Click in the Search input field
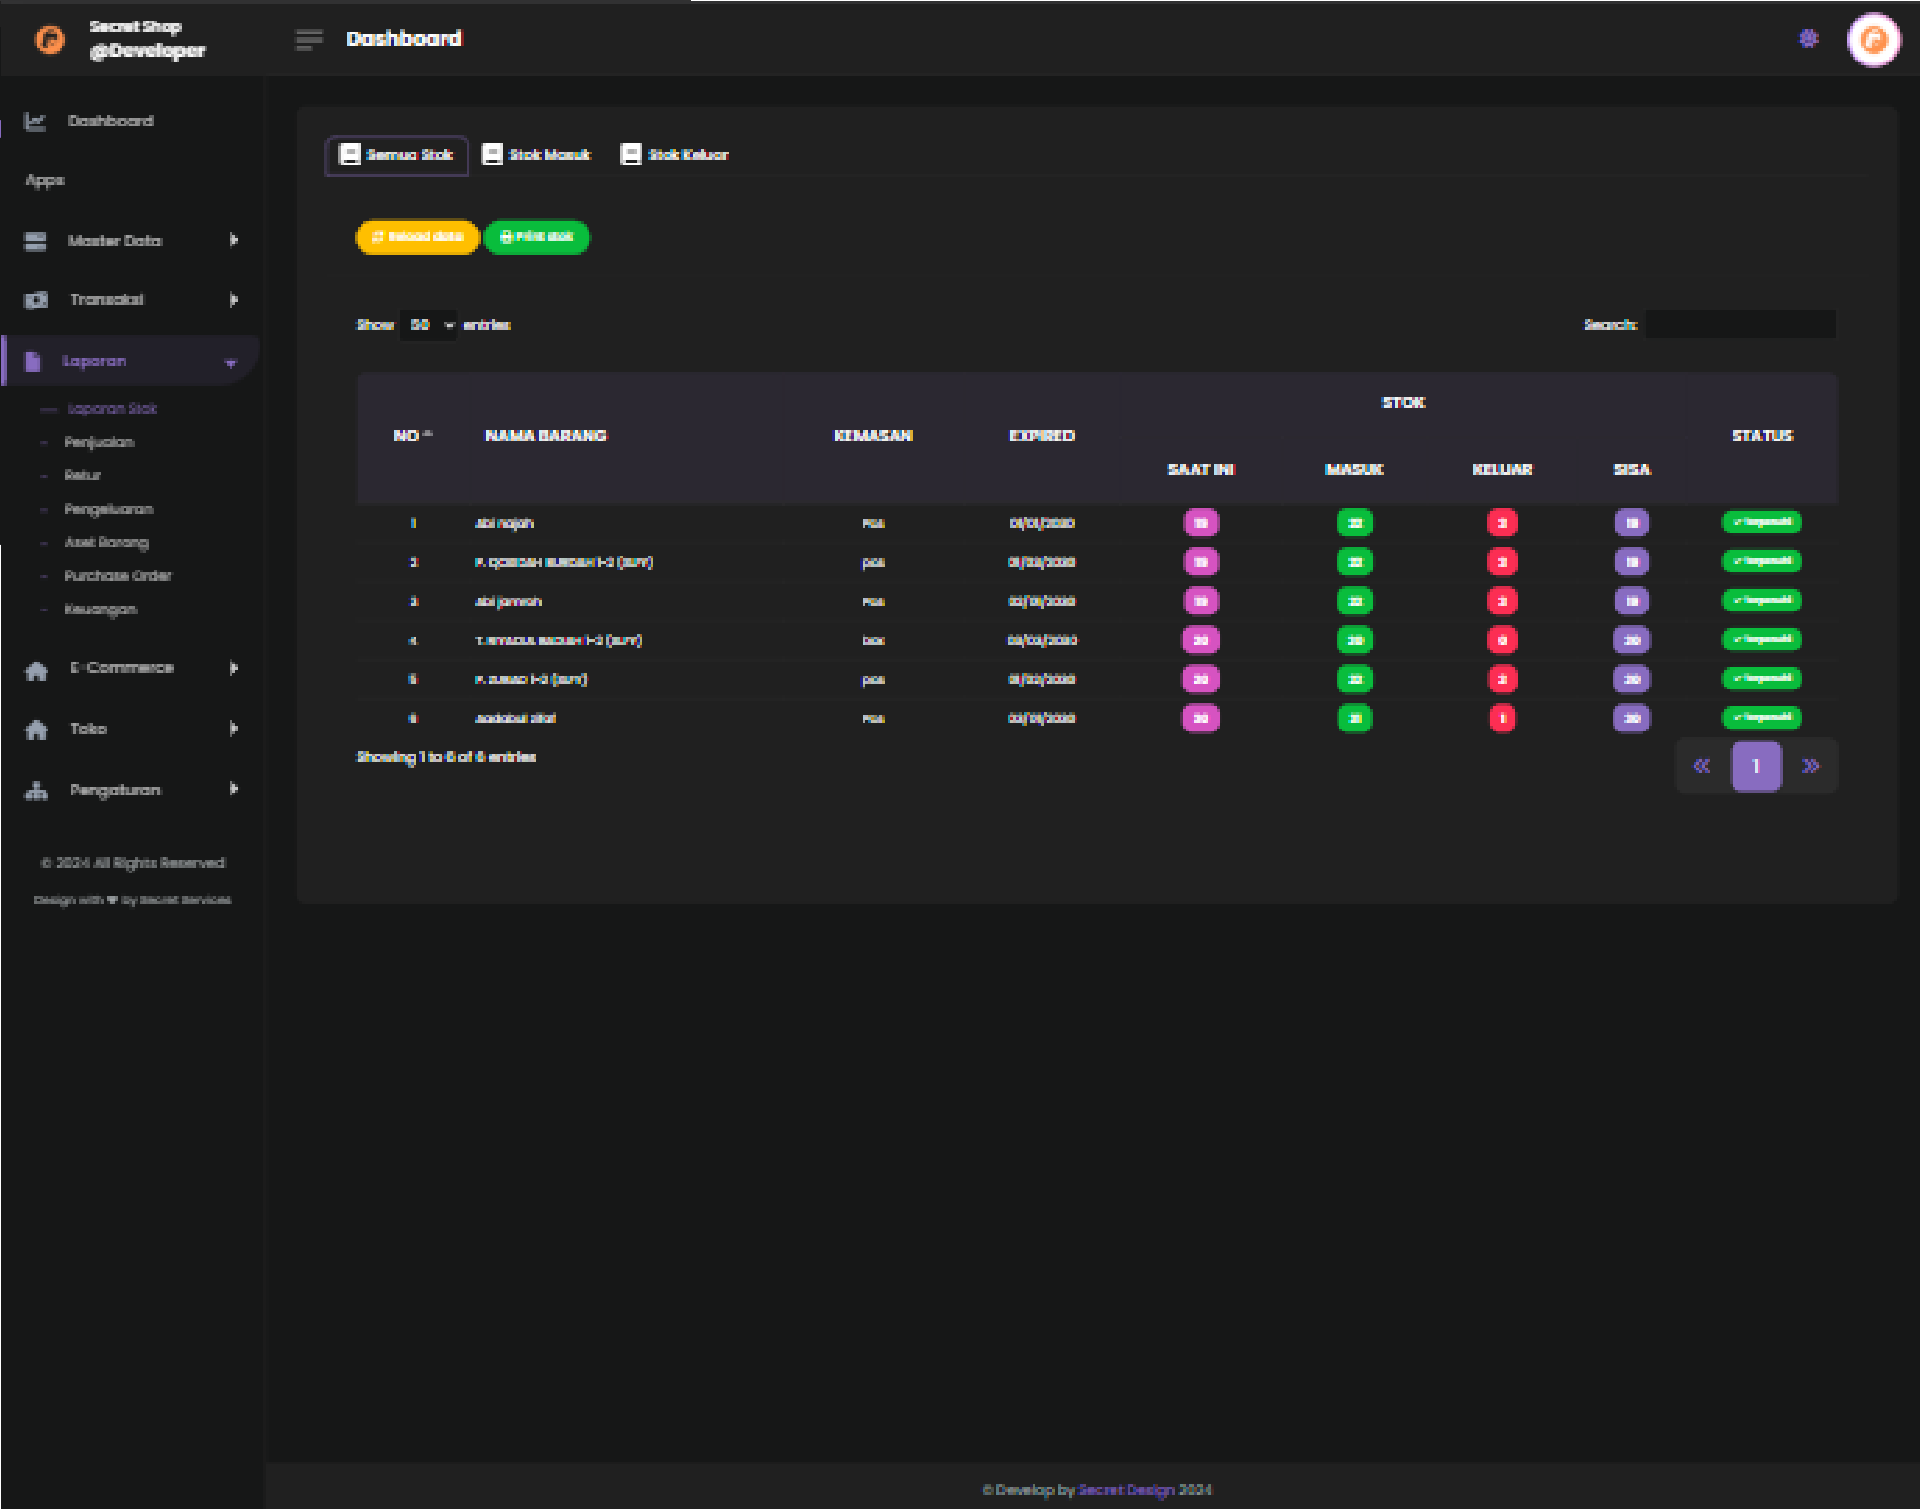Image resolution: width=1920 pixels, height=1509 pixels. click(1740, 324)
